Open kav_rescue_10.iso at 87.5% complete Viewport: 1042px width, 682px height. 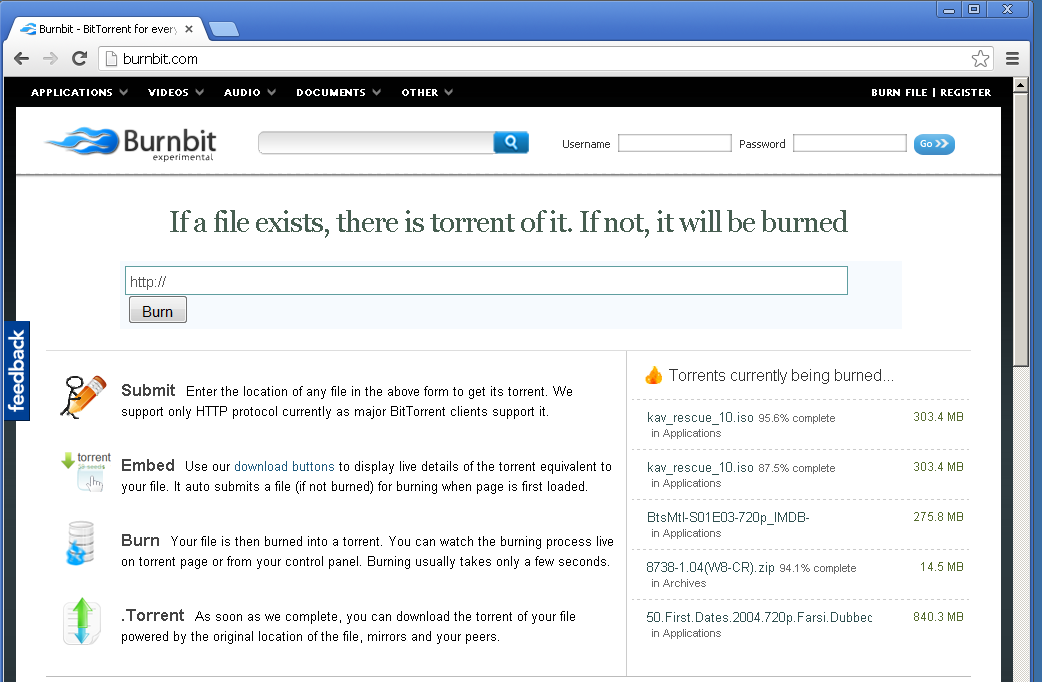[700, 467]
